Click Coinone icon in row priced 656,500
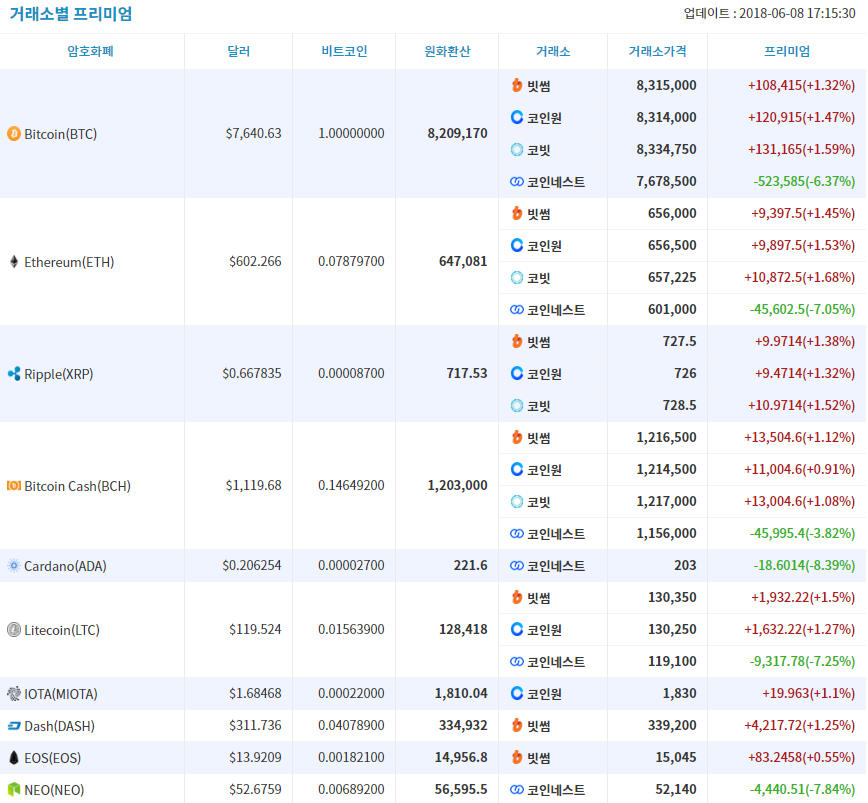Image resolution: width=868 pixels, height=803 pixels. tap(516, 245)
